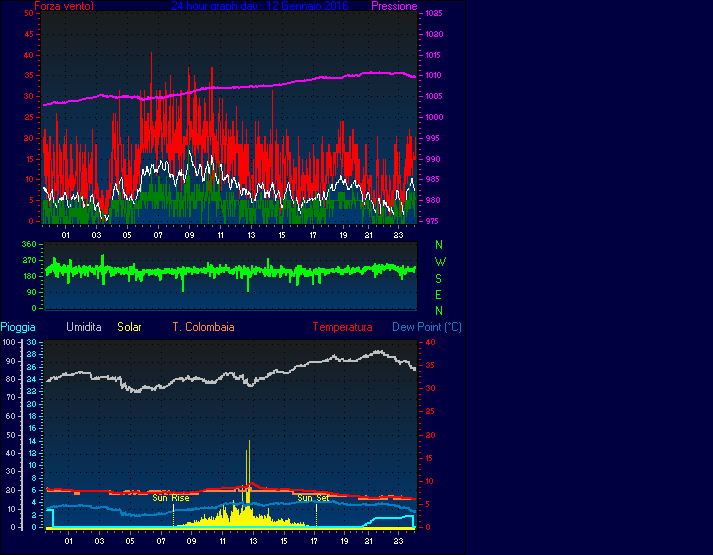This screenshot has width=713, height=555.
Task: Click cyan rain axis value 16
Action: (x=32, y=428)
